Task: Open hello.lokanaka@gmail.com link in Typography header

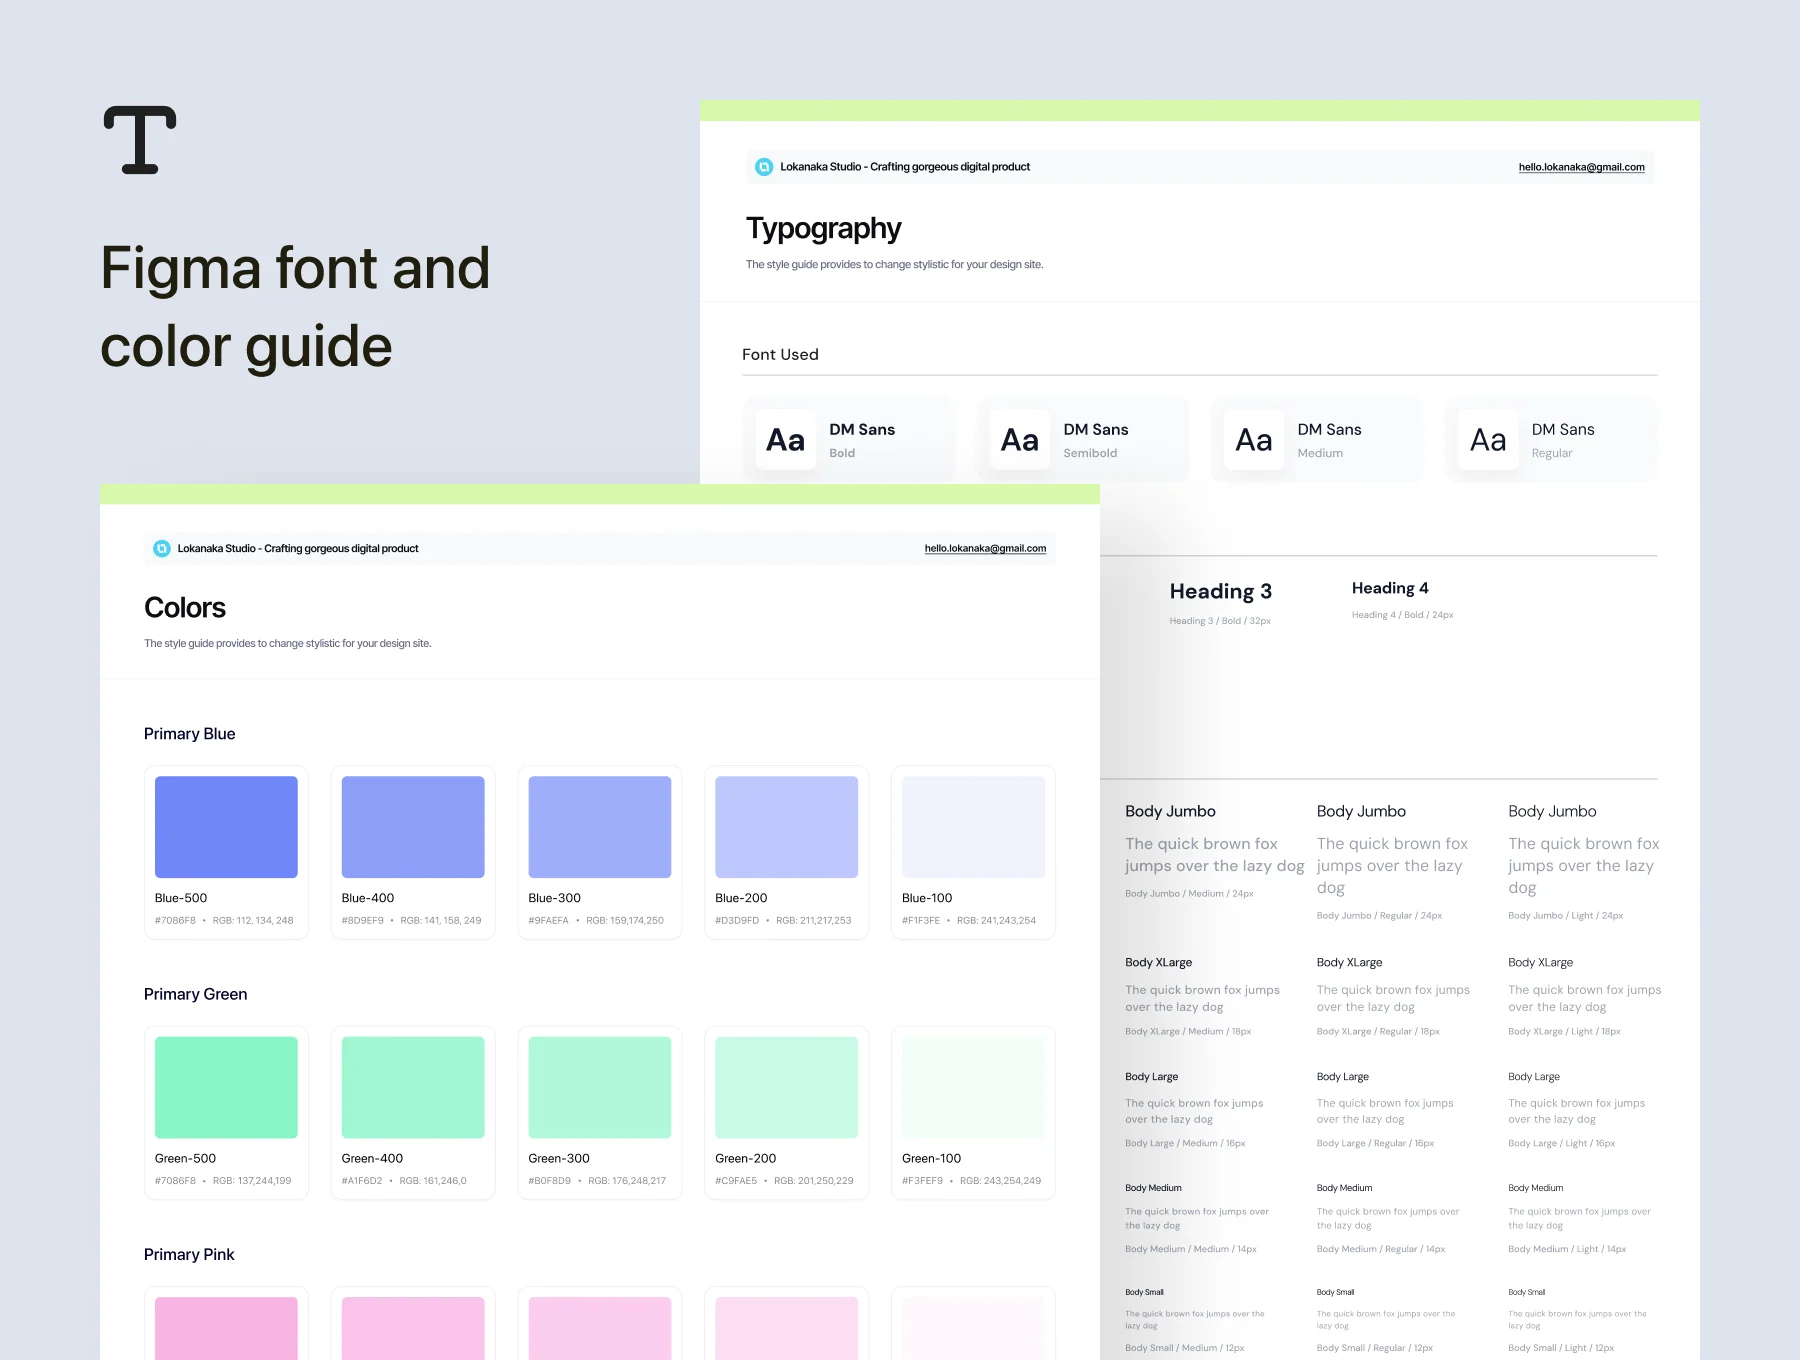Action: pyautogui.click(x=1581, y=167)
